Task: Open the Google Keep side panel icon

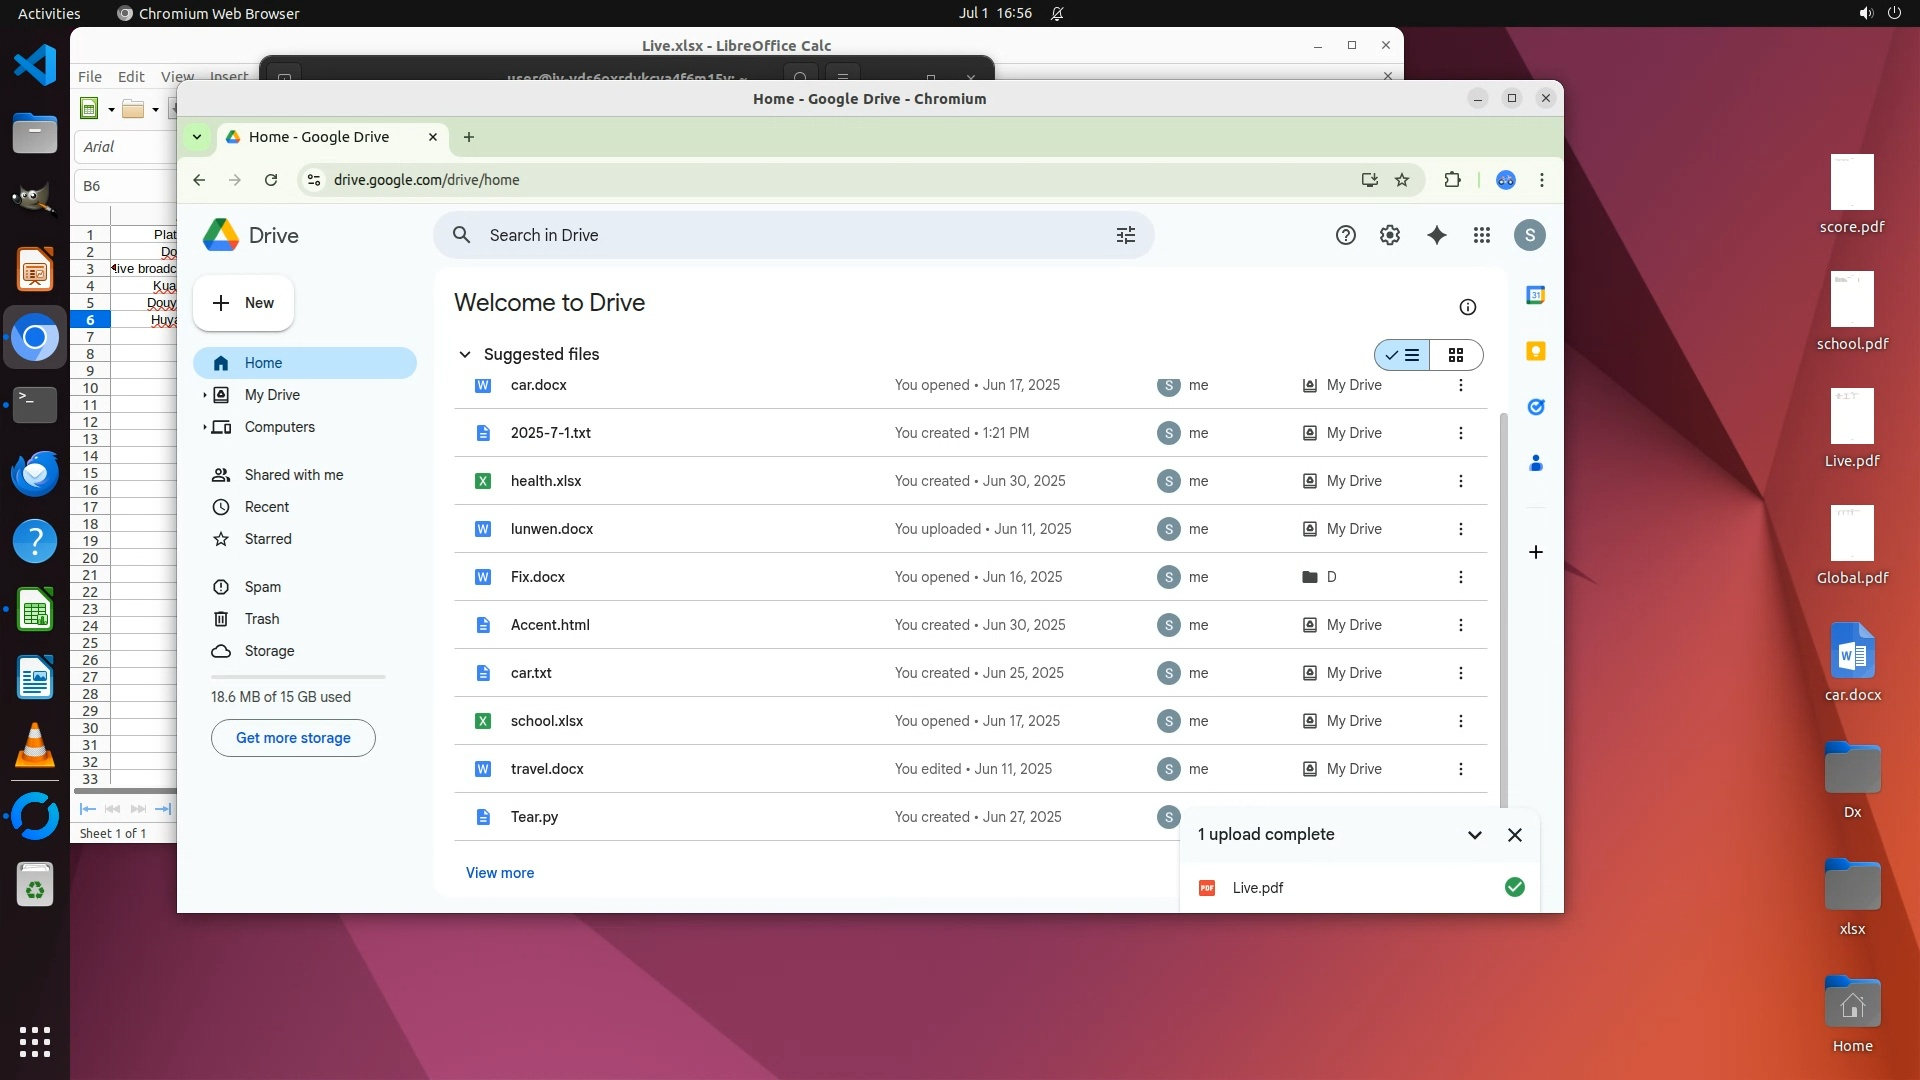Action: click(1536, 351)
